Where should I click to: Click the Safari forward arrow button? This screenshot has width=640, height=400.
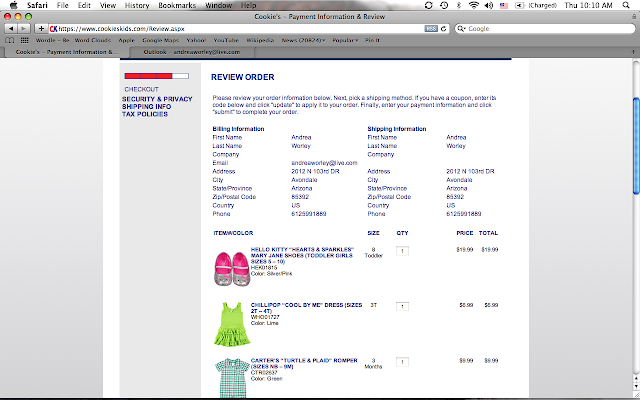pos(24,29)
